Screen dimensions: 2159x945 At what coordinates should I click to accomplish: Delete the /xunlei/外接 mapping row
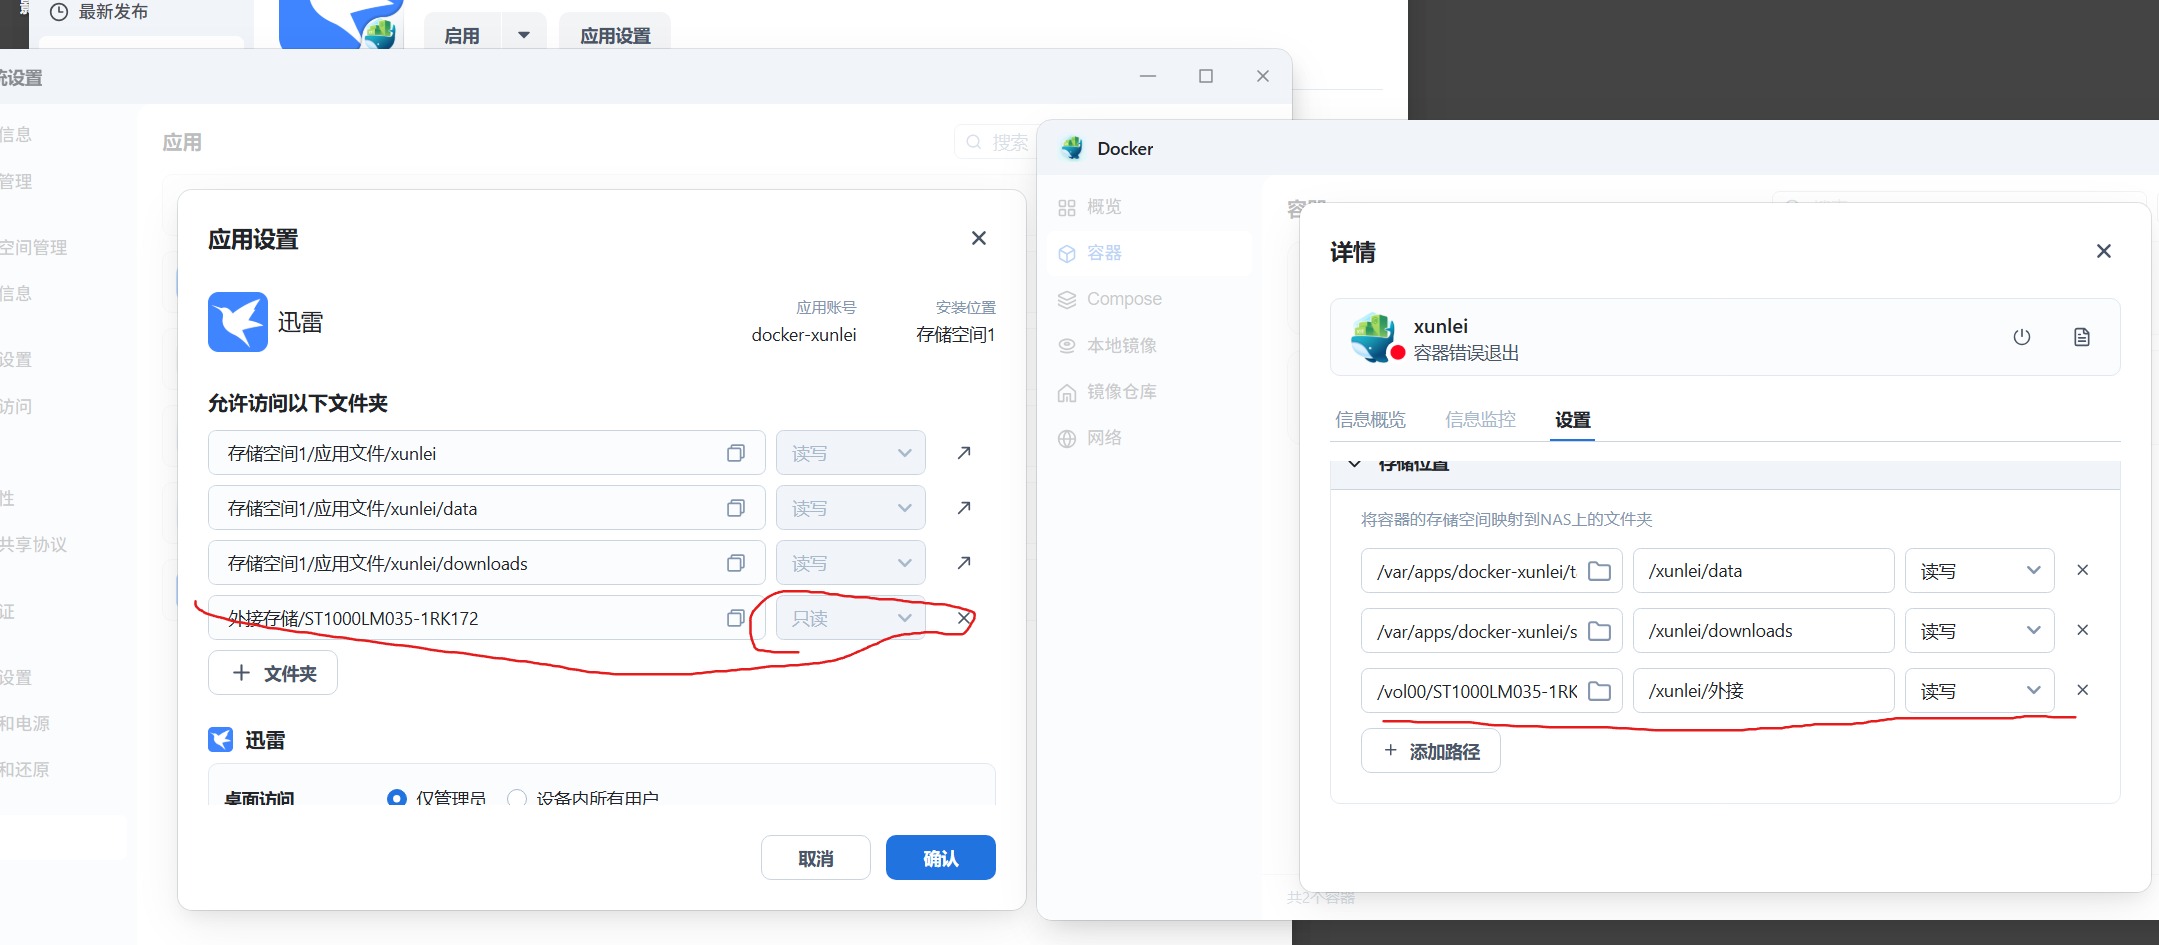tap(2083, 690)
